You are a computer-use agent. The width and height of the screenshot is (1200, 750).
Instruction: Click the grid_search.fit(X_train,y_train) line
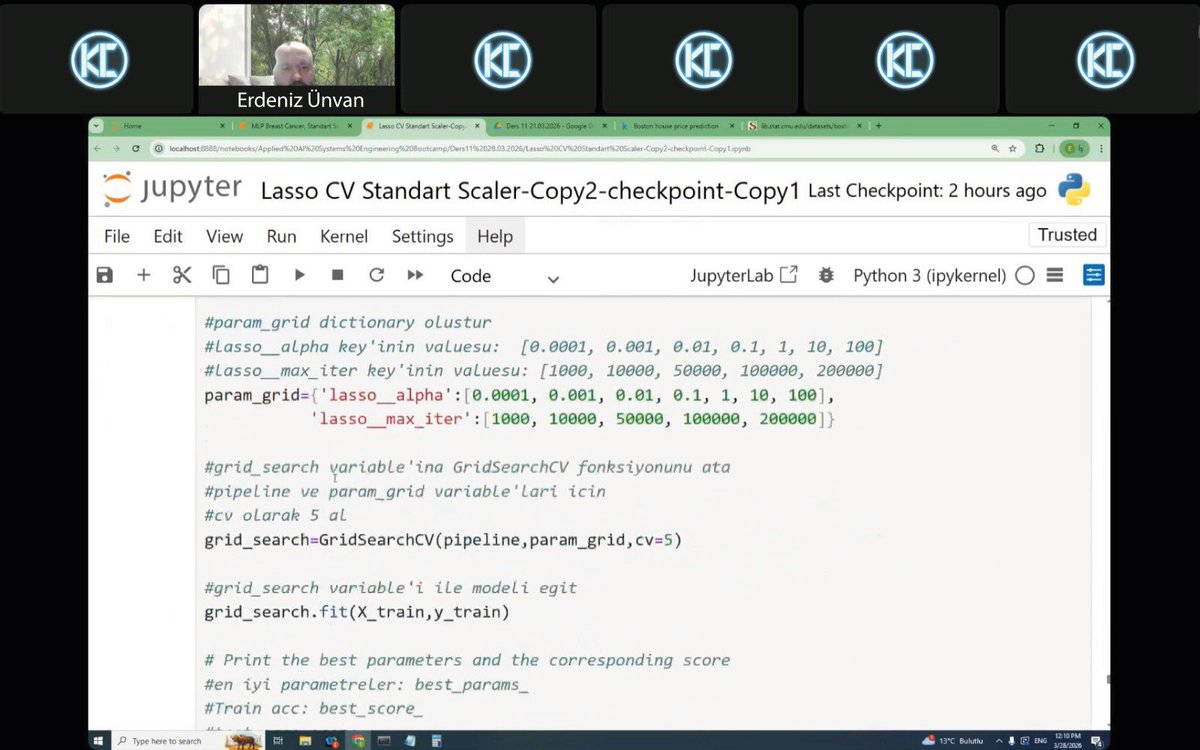[357, 611]
